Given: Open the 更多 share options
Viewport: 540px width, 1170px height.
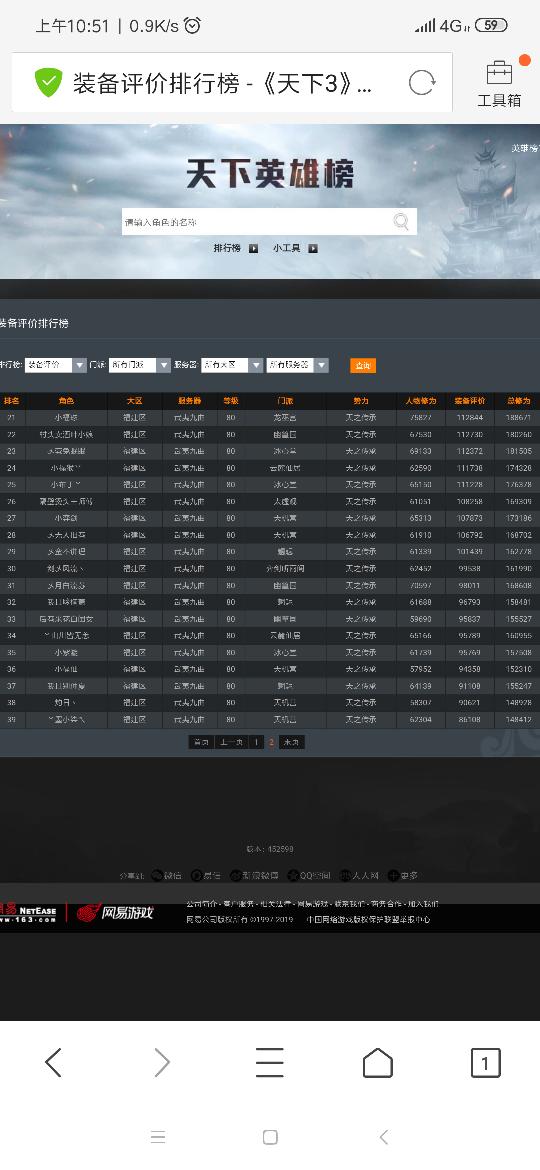Looking at the screenshot, I should click(x=403, y=875).
